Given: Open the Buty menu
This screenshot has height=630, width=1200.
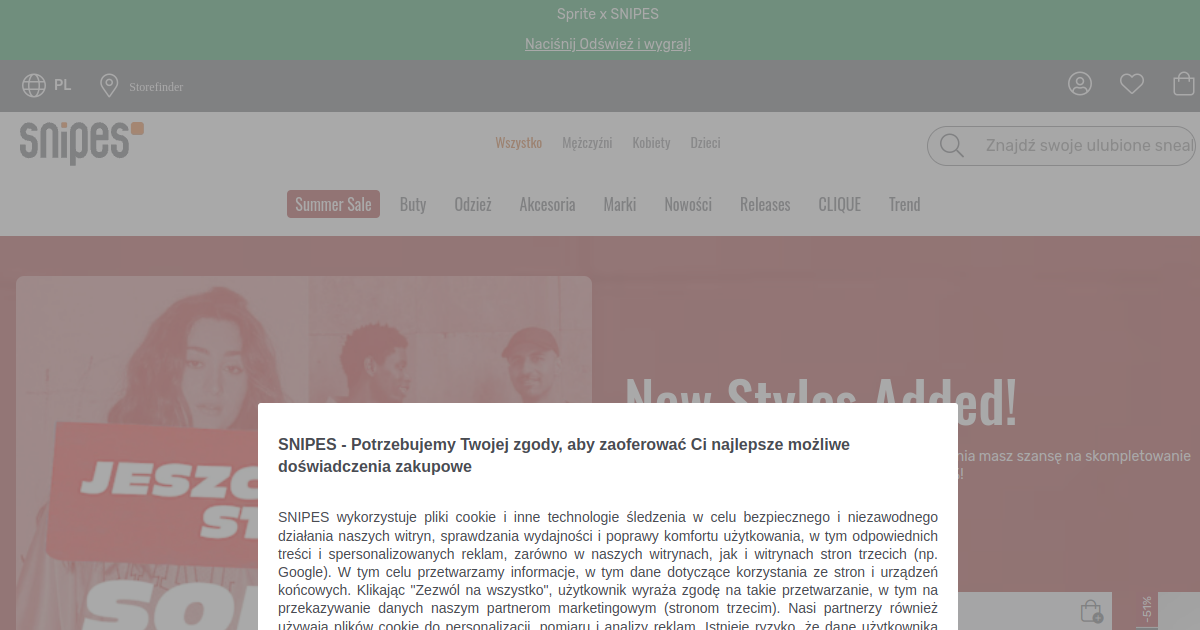Looking at the screenshot, I should tap(413, 204).
